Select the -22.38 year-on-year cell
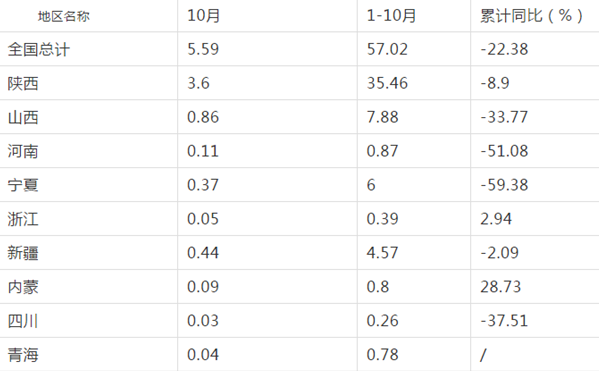The height and width of the screenshot is (371, 599). (504, 49)
